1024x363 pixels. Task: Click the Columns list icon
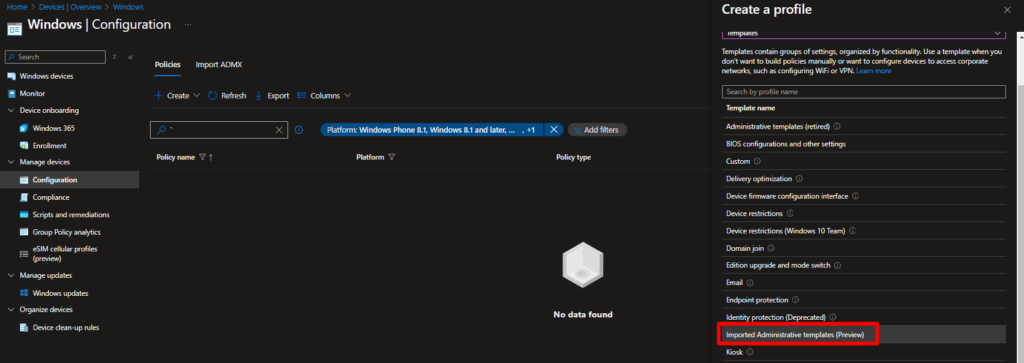point(302,95)
